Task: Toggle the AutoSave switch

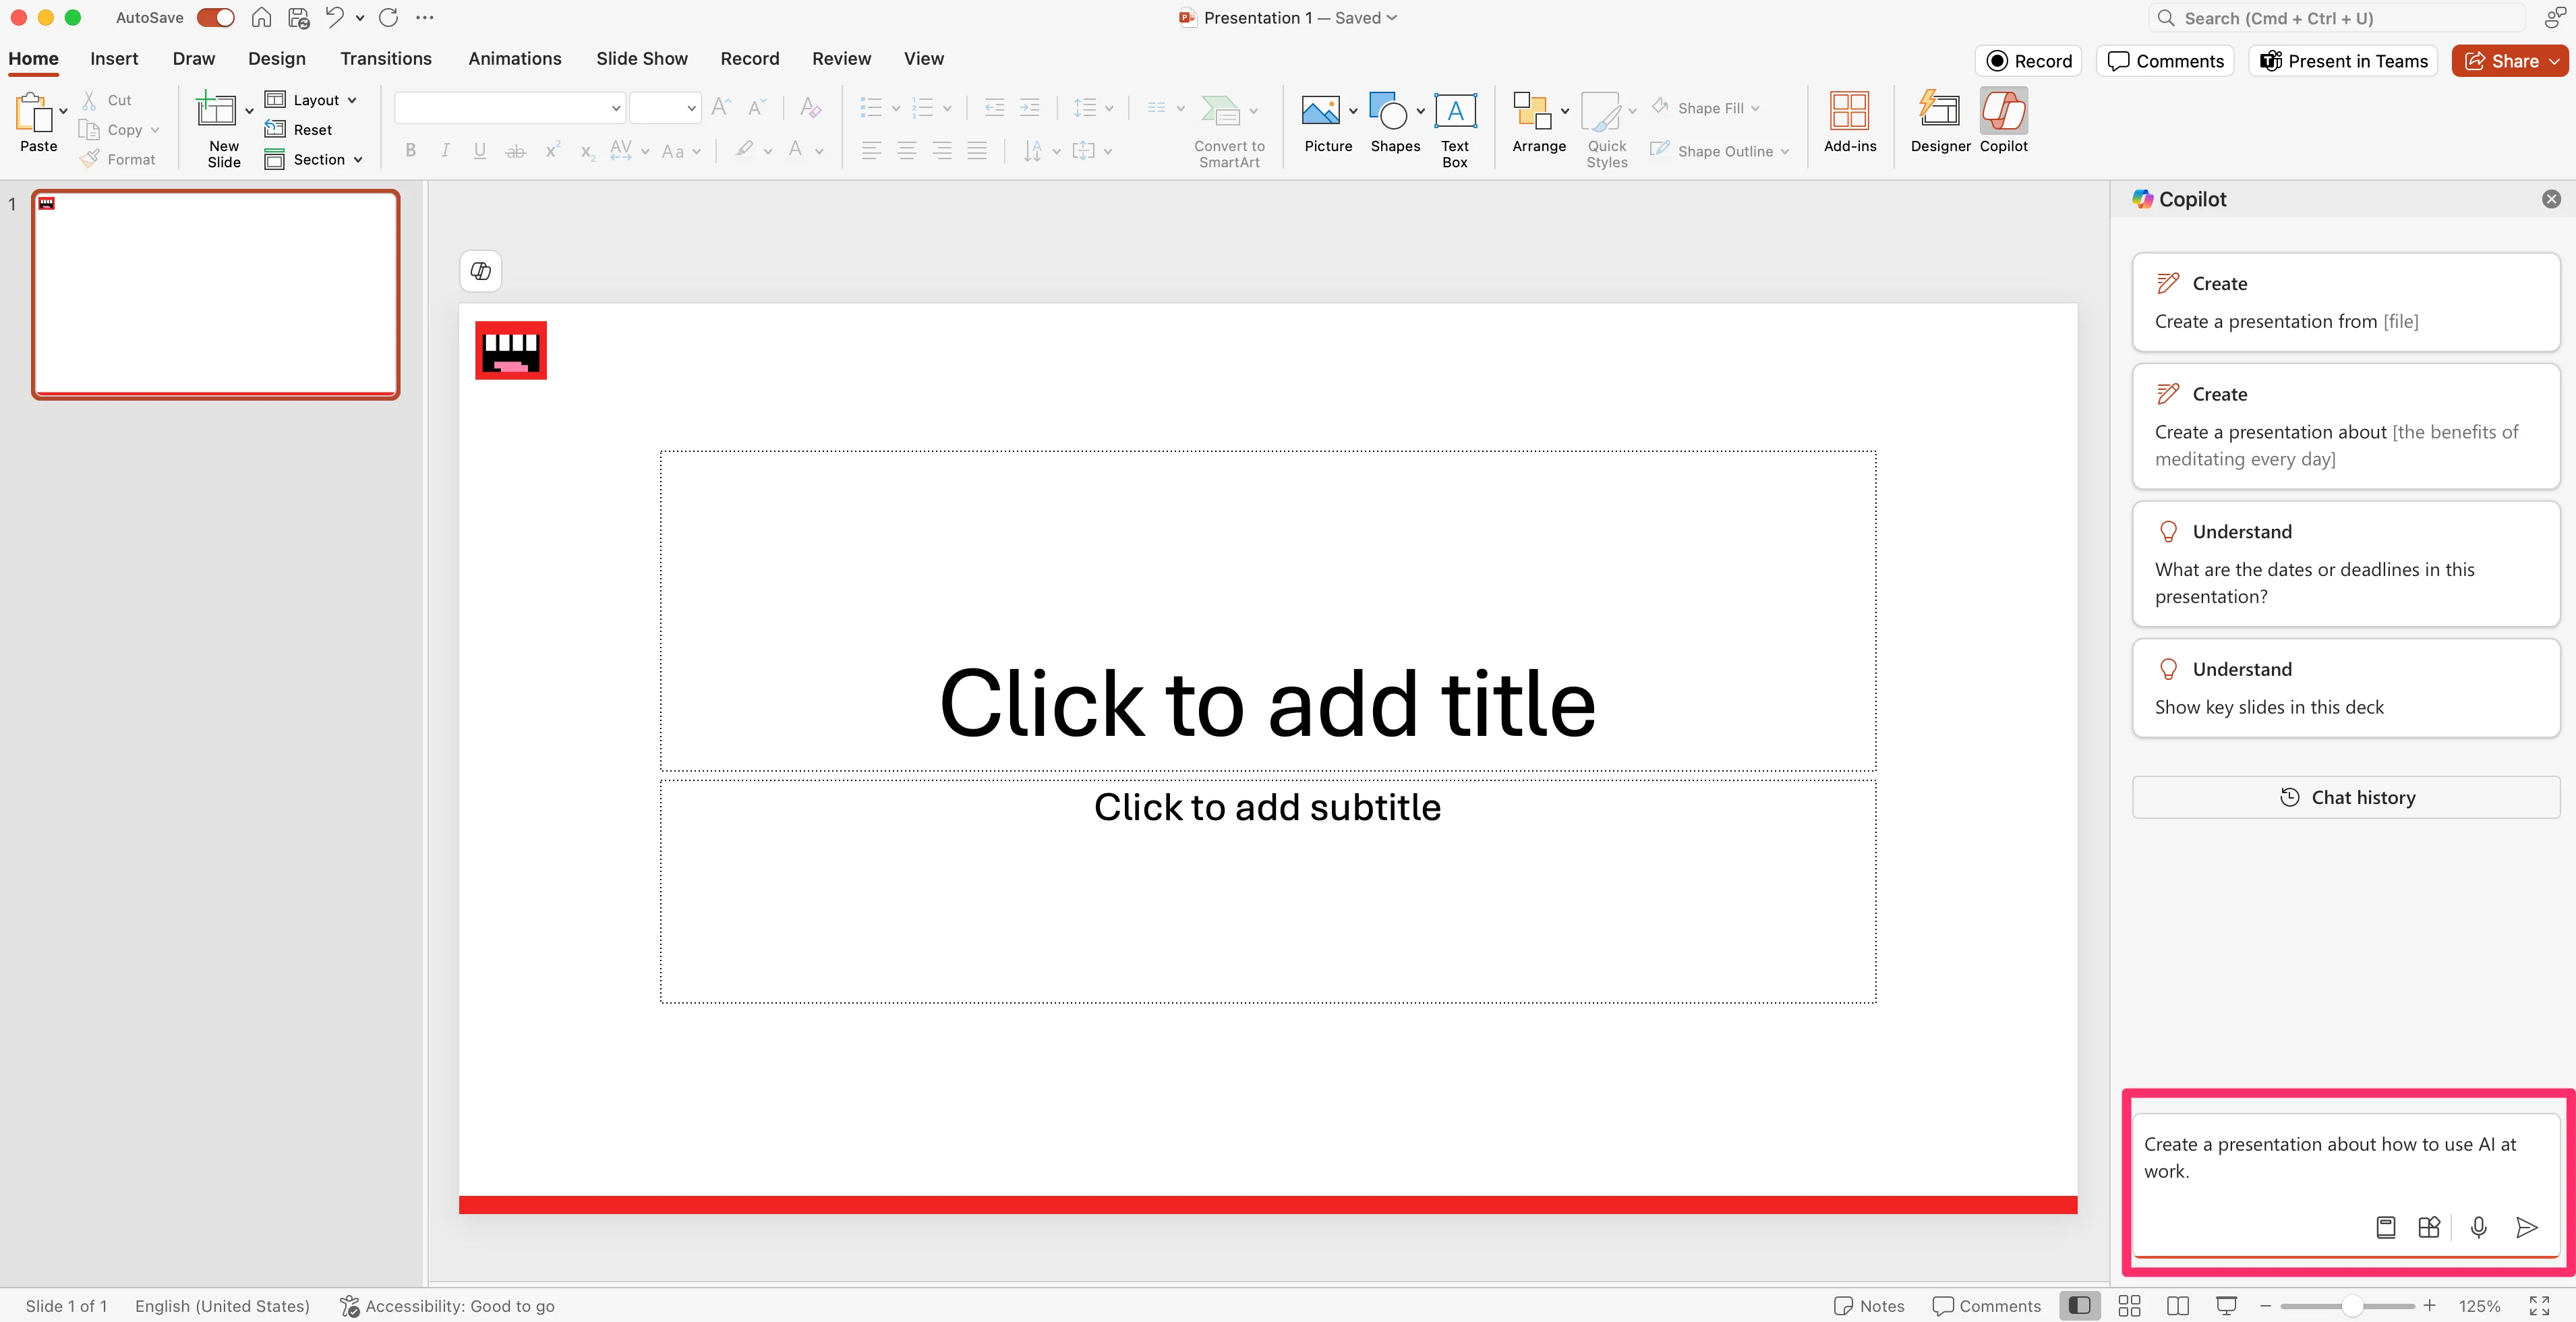Action: 215,18
